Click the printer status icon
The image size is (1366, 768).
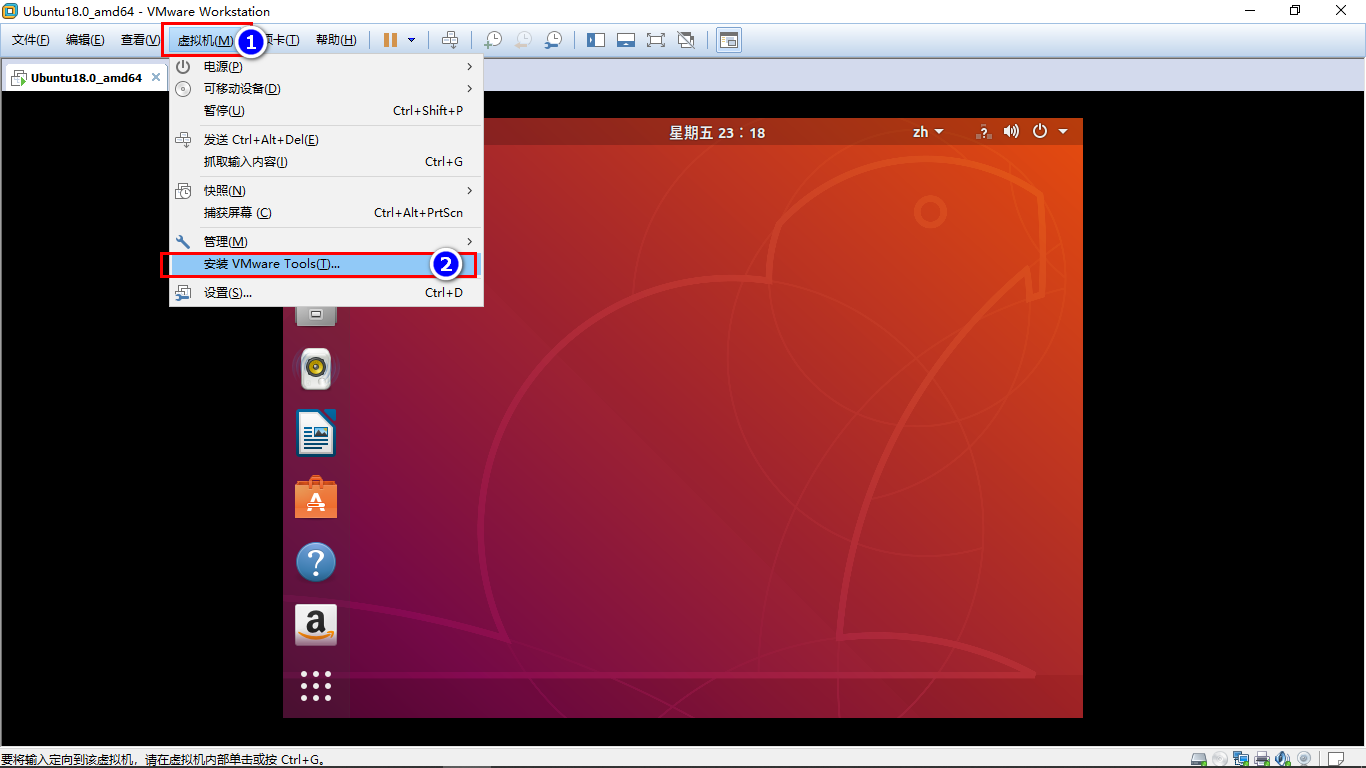(1262, 759)
